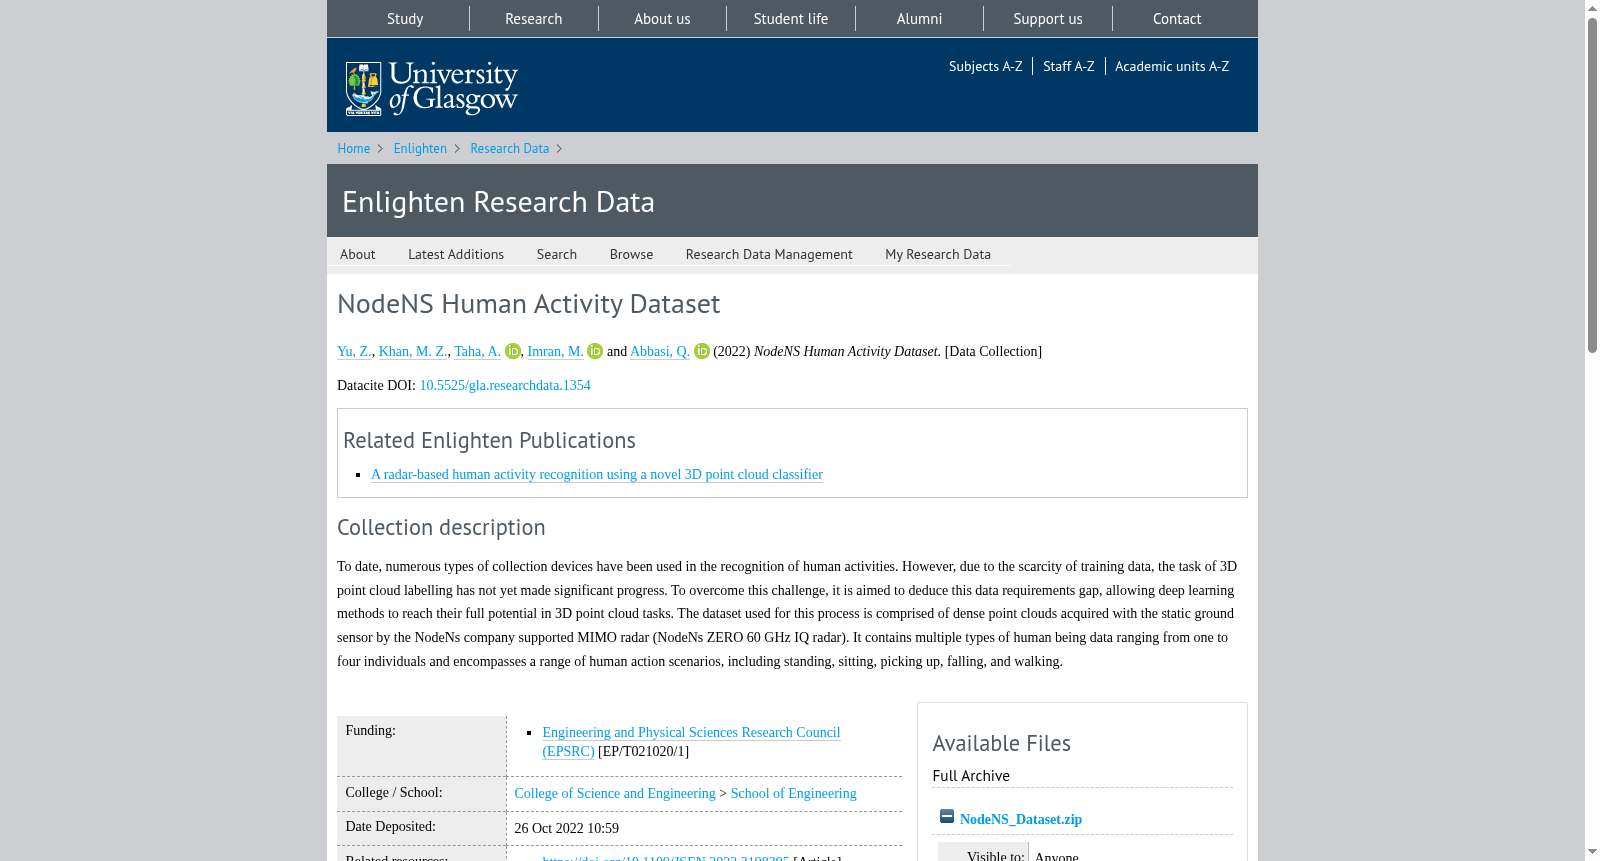This screenshot has height=861, width=1600.
Task: Click the Home breadcrumb link
Action: tap(353, 148)
